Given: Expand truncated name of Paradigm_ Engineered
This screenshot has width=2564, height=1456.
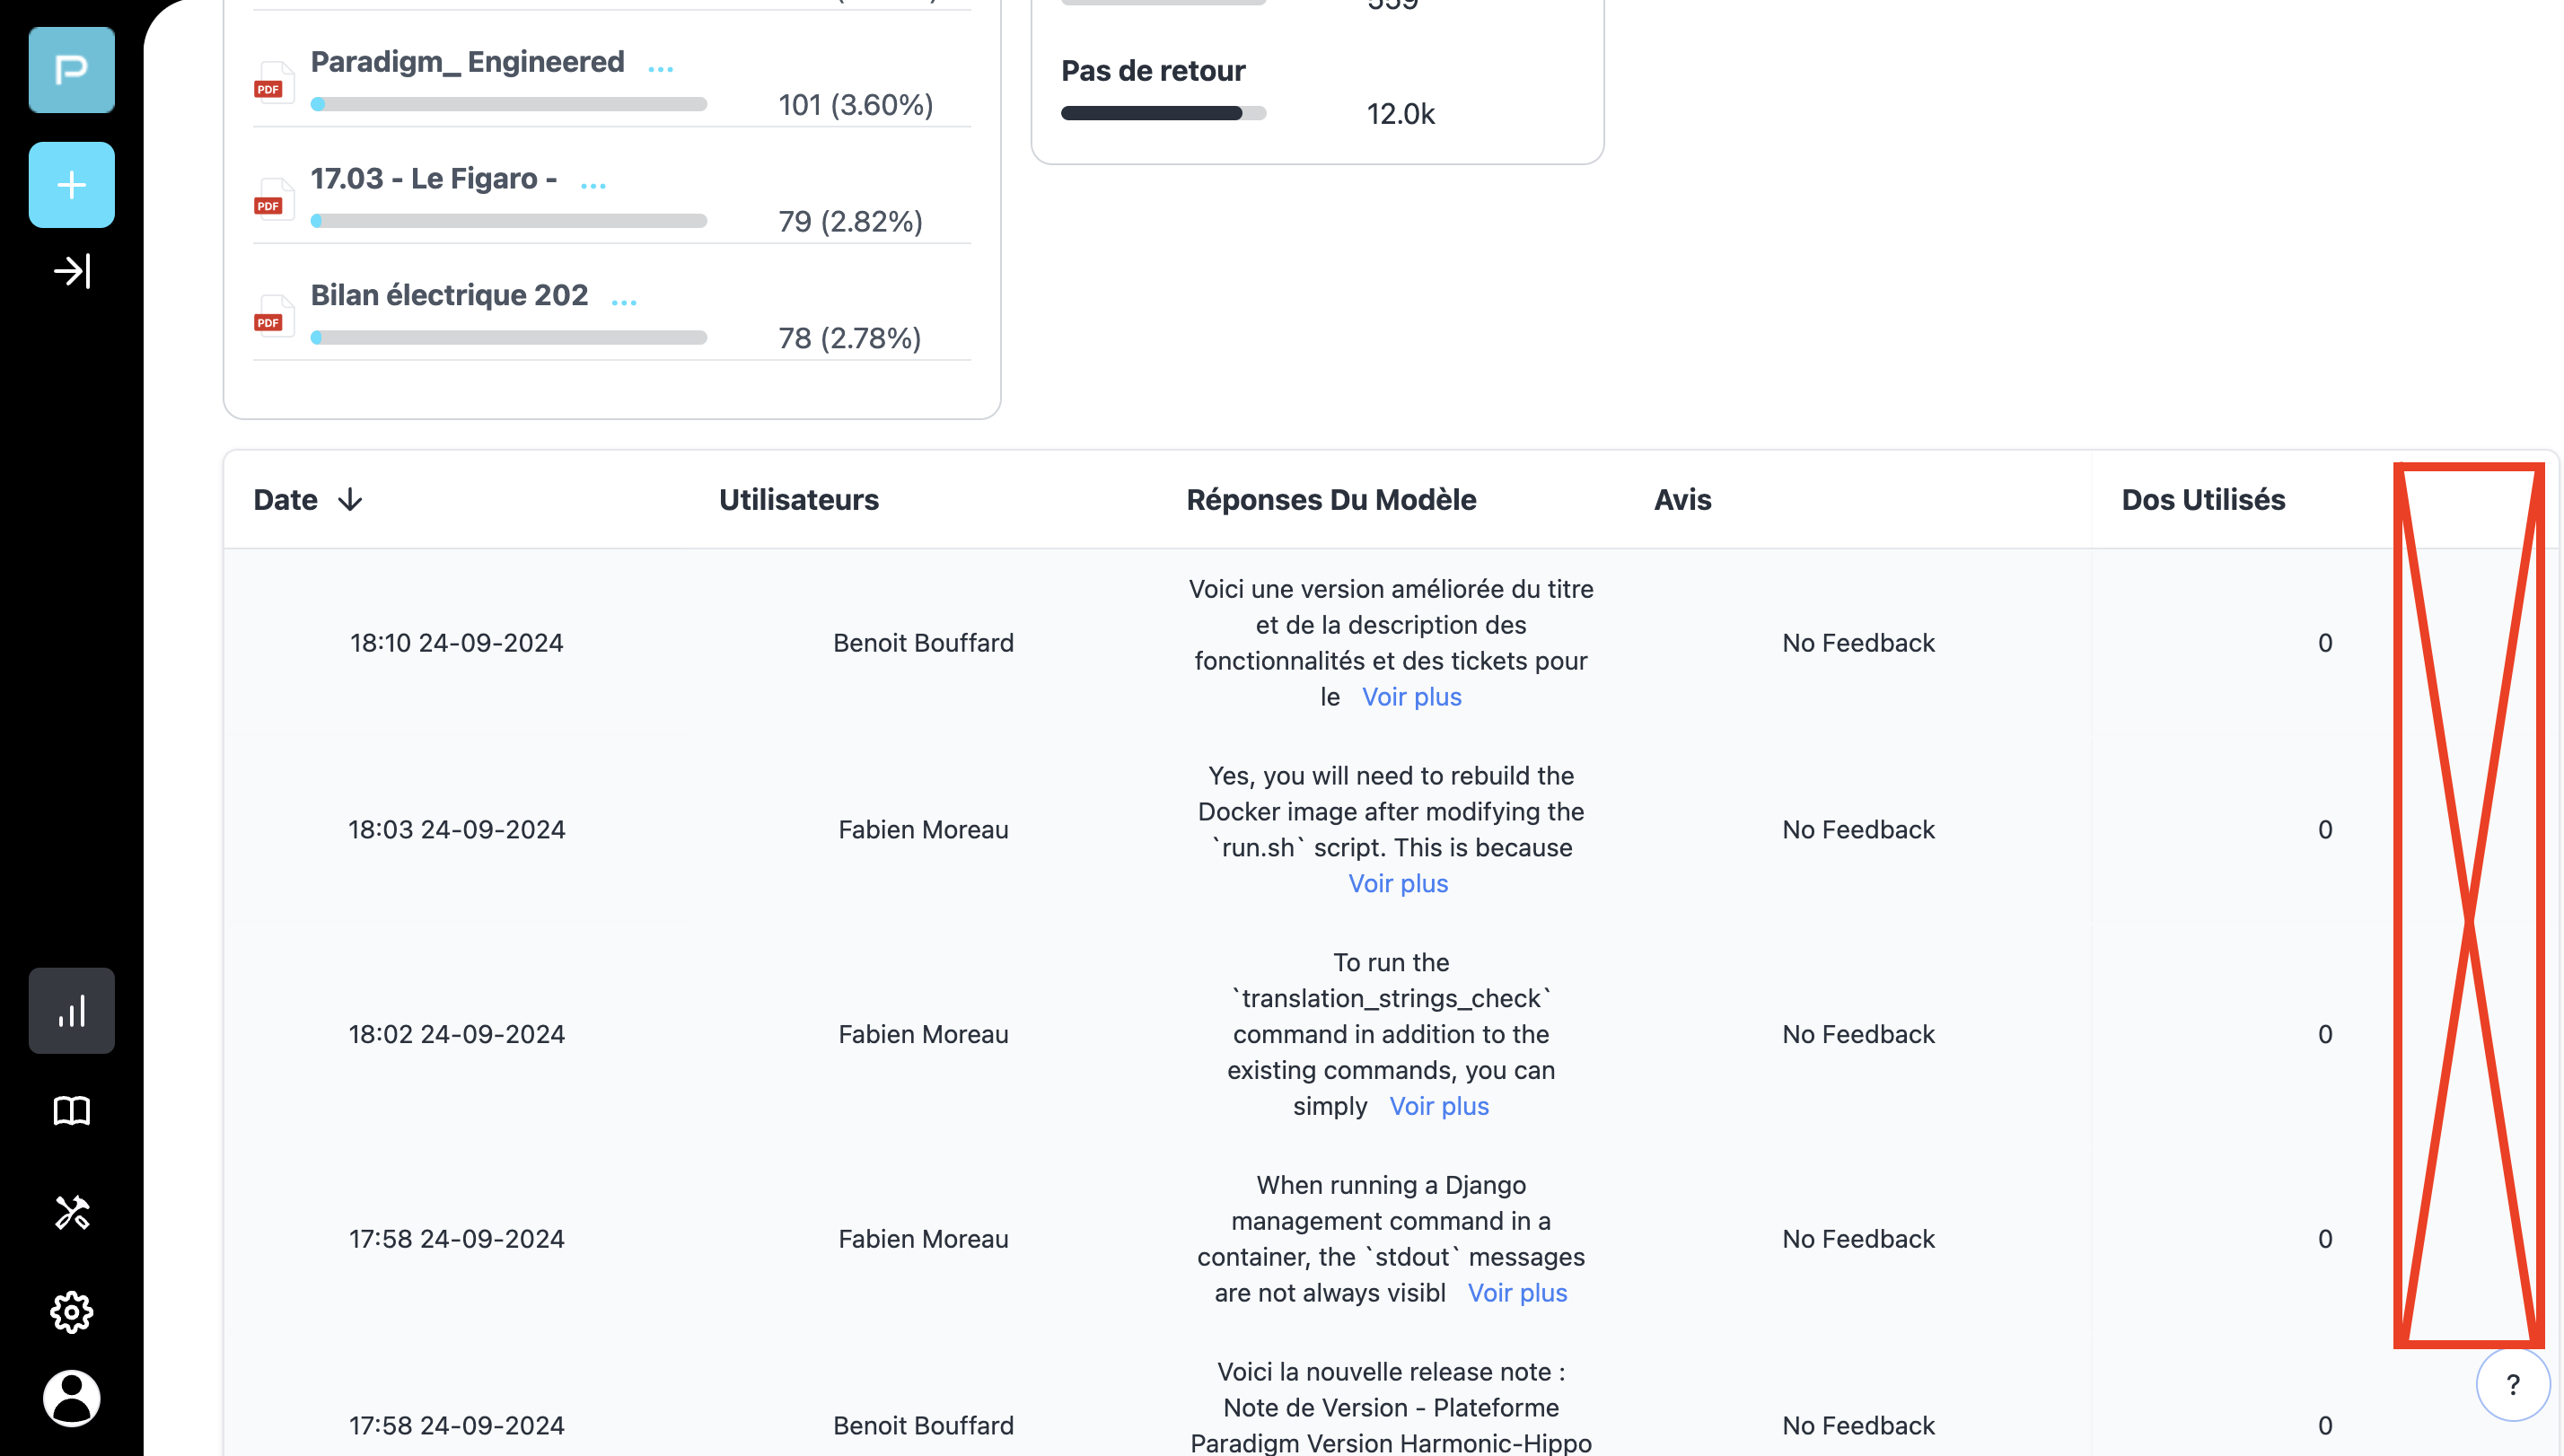Looking at the screenshot, I should (661, 68).
